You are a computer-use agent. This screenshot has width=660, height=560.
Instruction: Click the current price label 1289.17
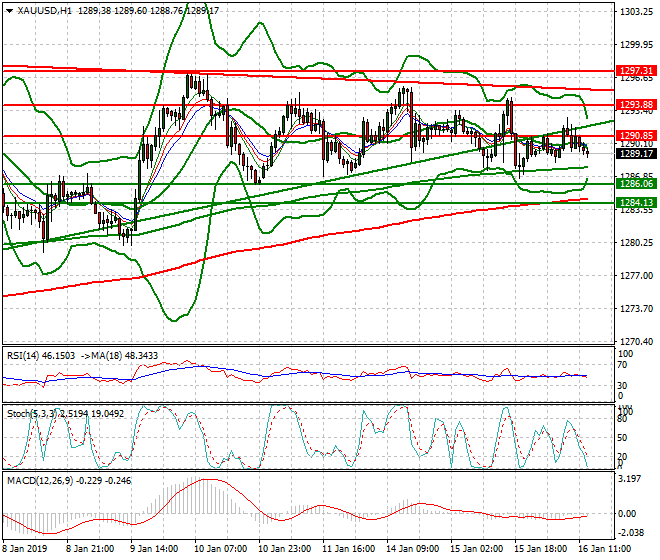point(636,154)
